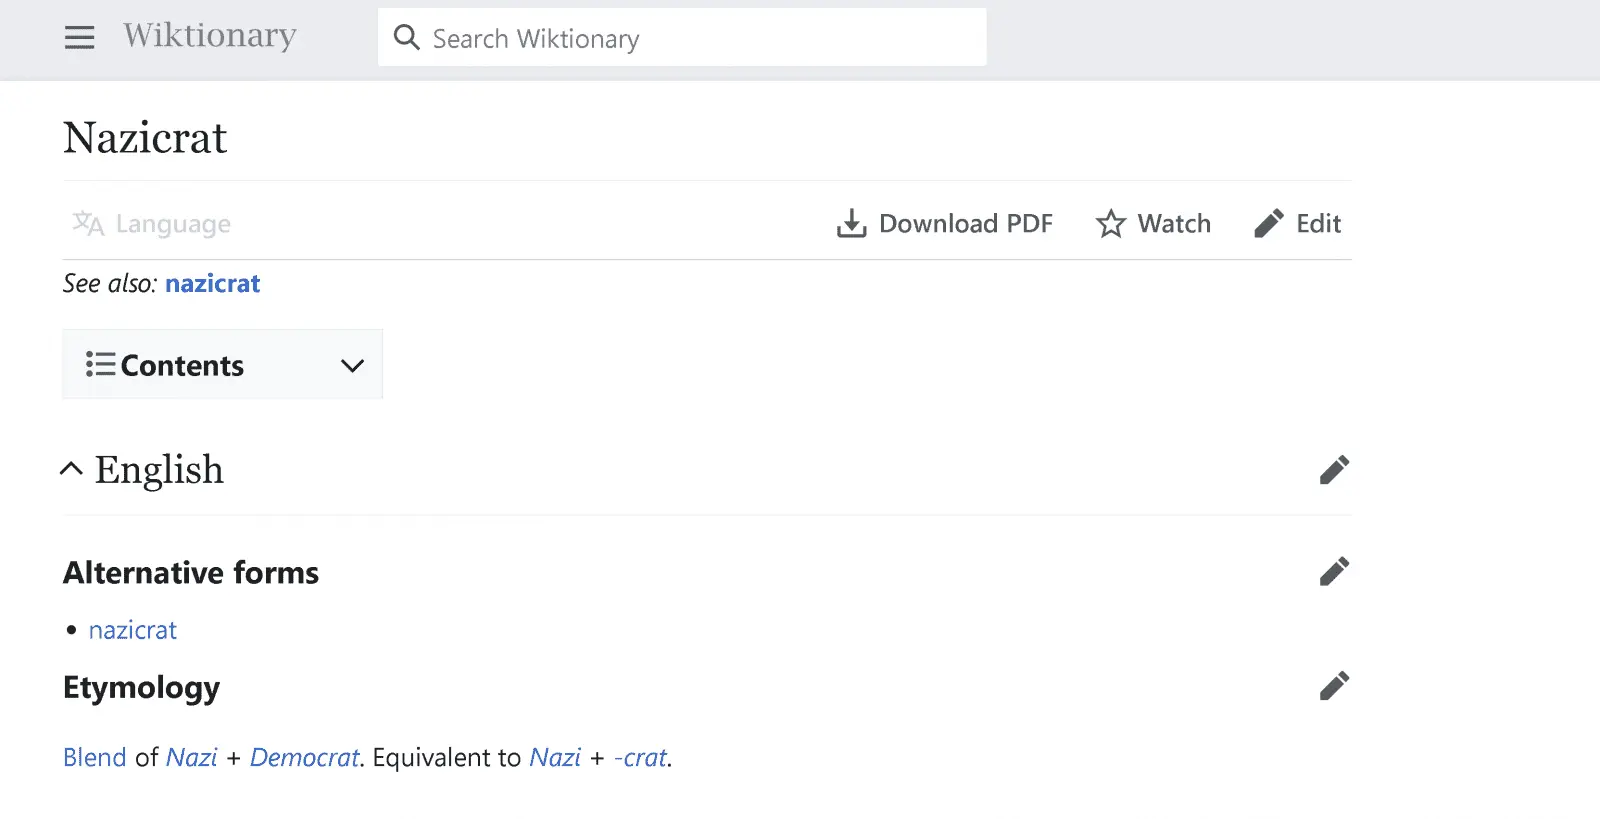Go to the Wiktionary home logo
Screen dimensions: 1600x819
[x=210, y=36]
